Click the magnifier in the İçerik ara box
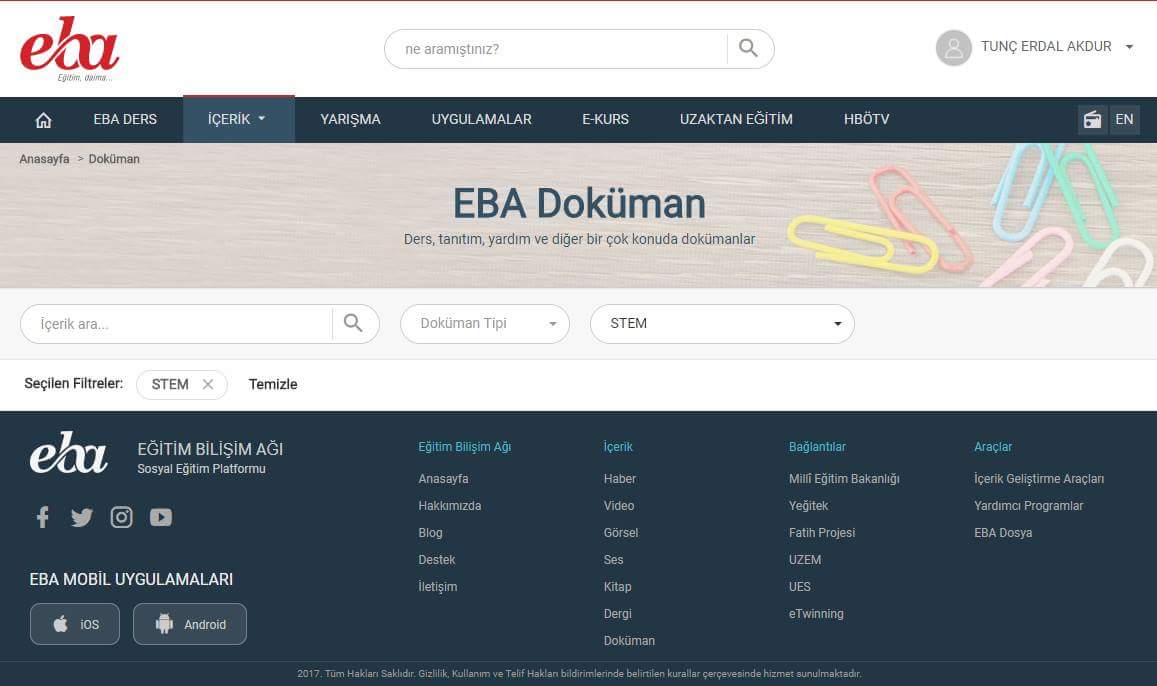 pyautogui.click(x=353, y=323)
